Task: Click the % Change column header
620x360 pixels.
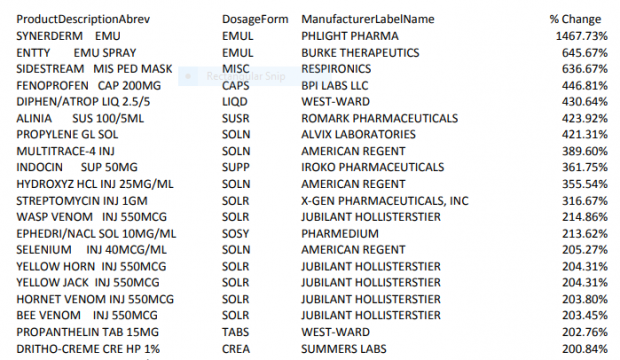Action: [575, 19]
